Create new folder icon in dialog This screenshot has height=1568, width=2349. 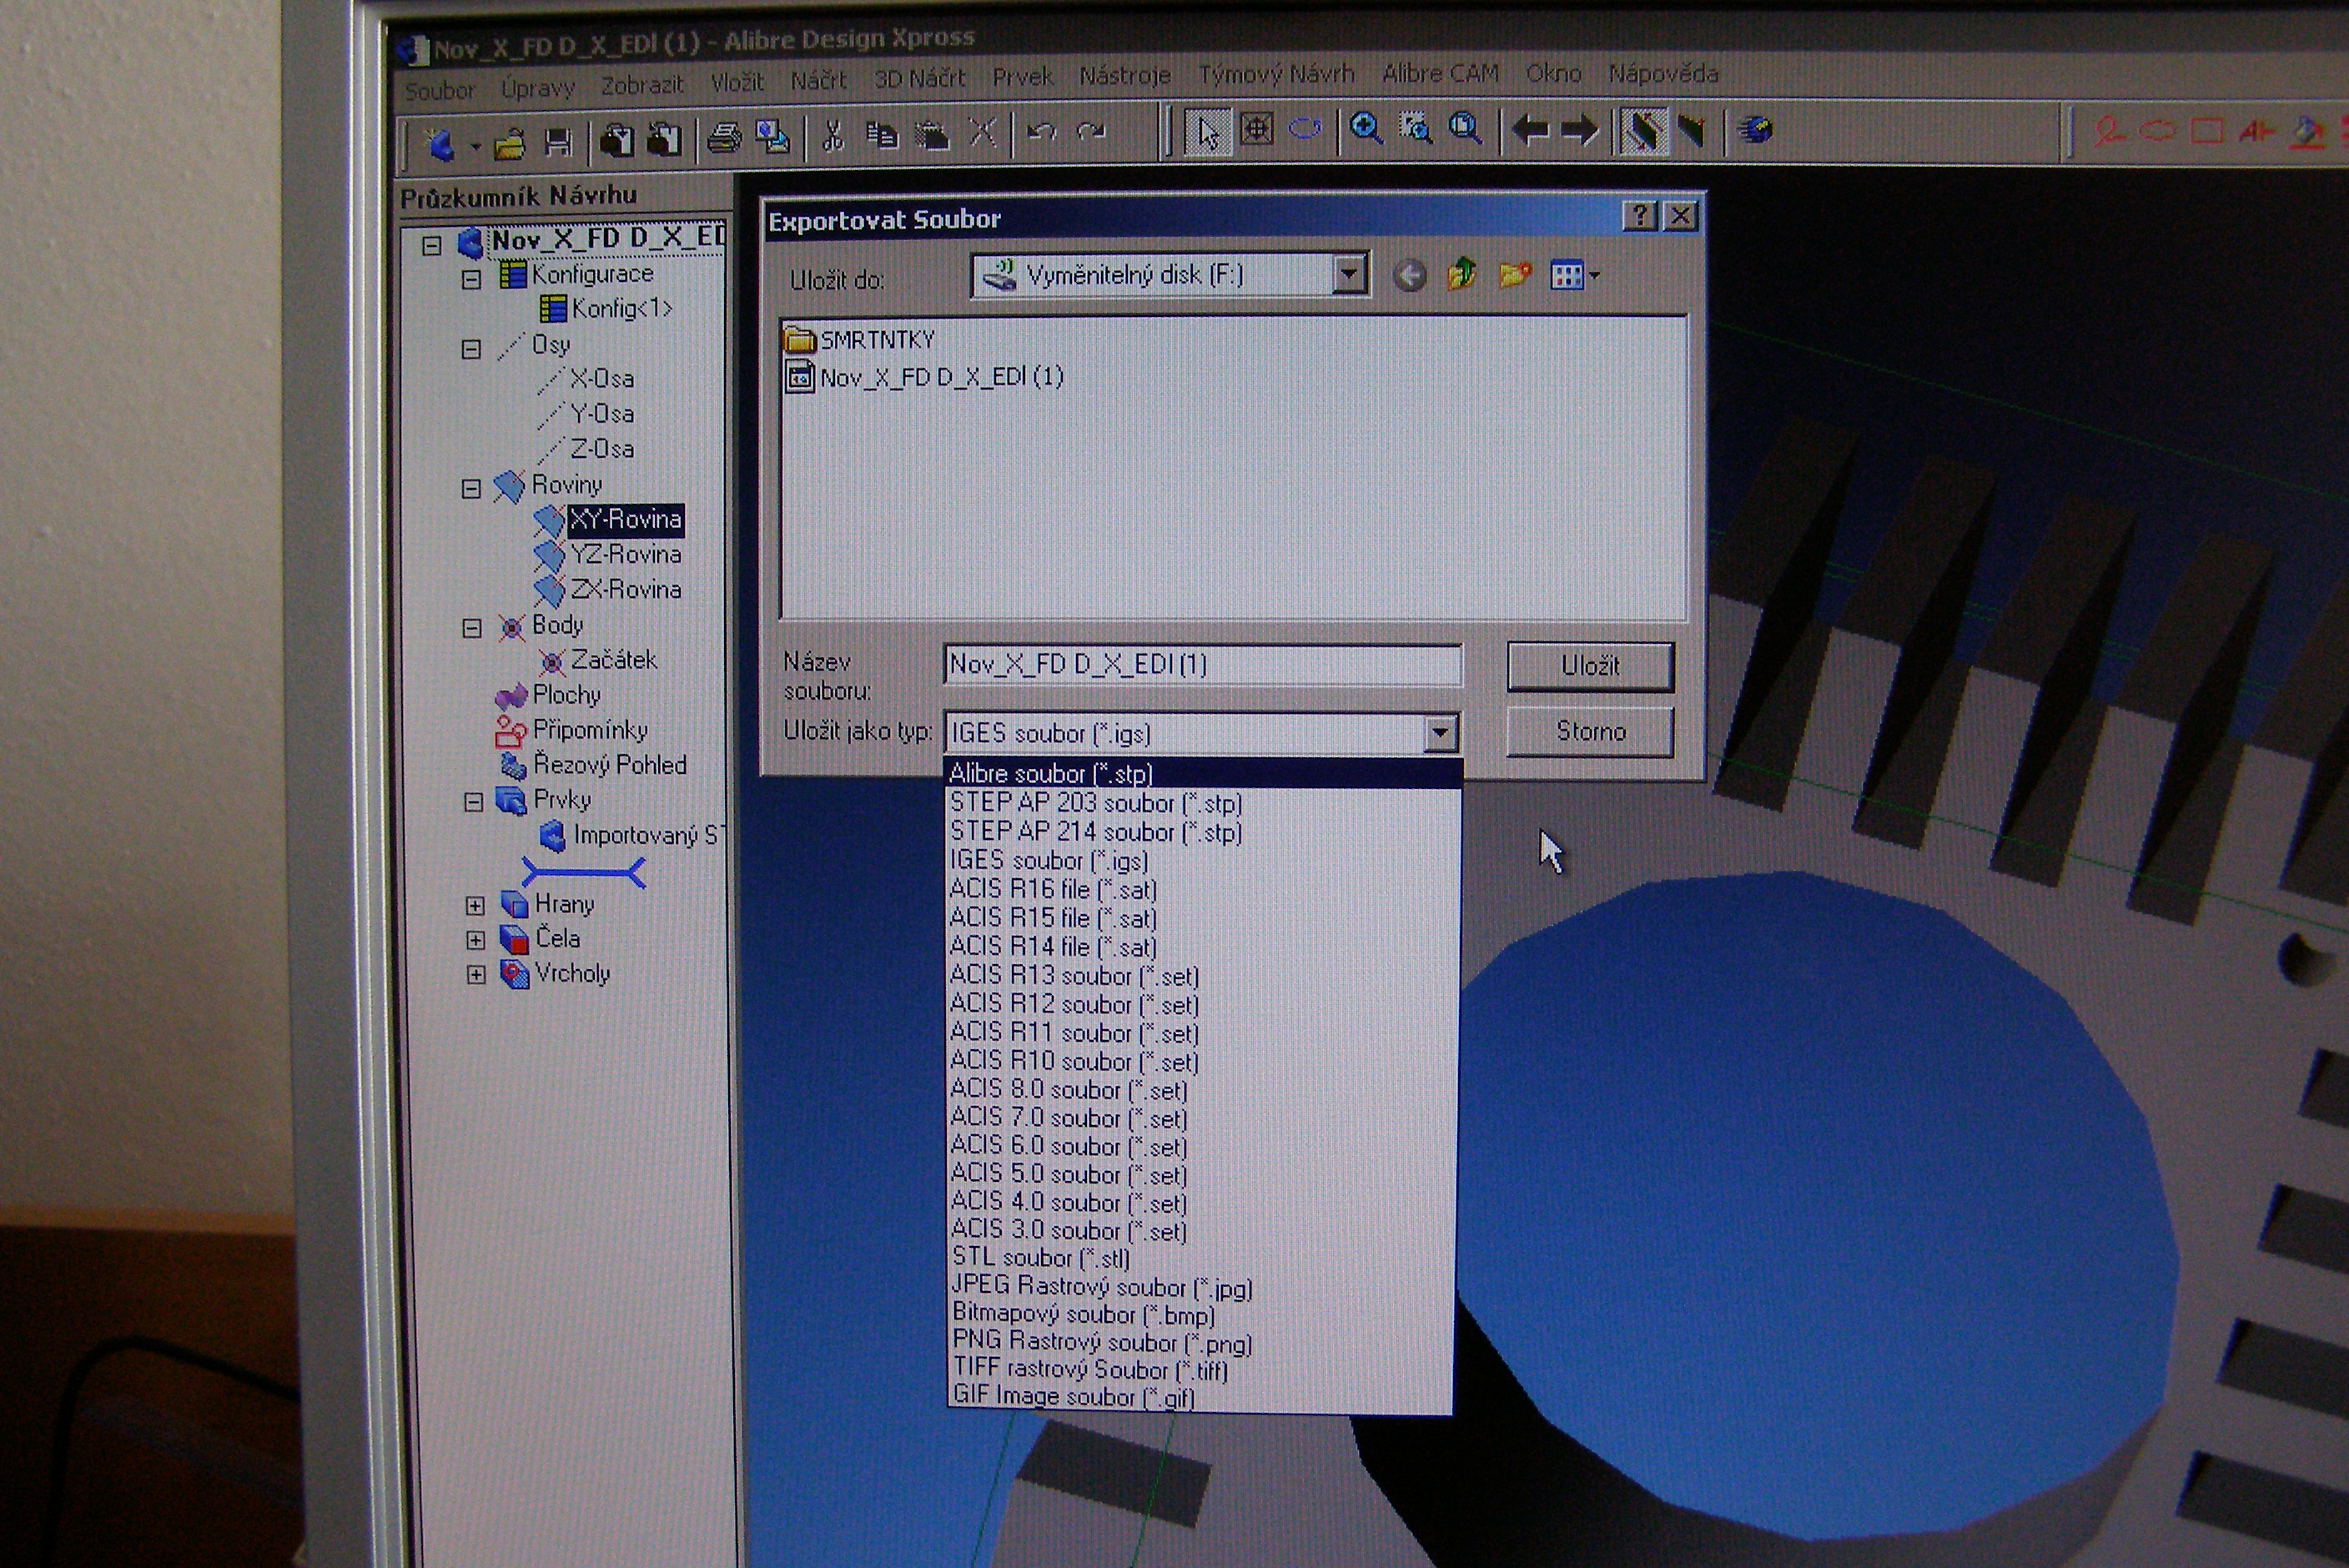(1514, 274)
